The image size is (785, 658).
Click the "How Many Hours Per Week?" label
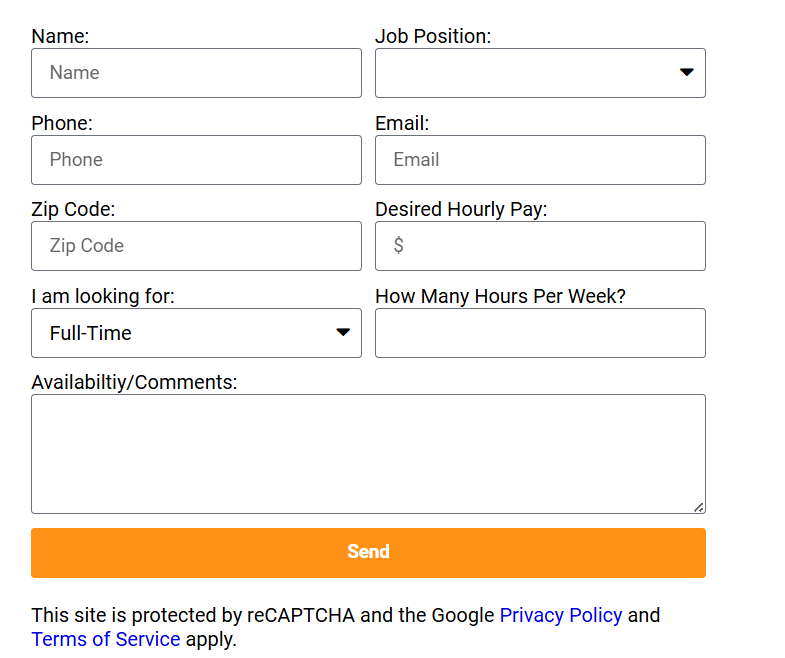(x=500, y=296)
